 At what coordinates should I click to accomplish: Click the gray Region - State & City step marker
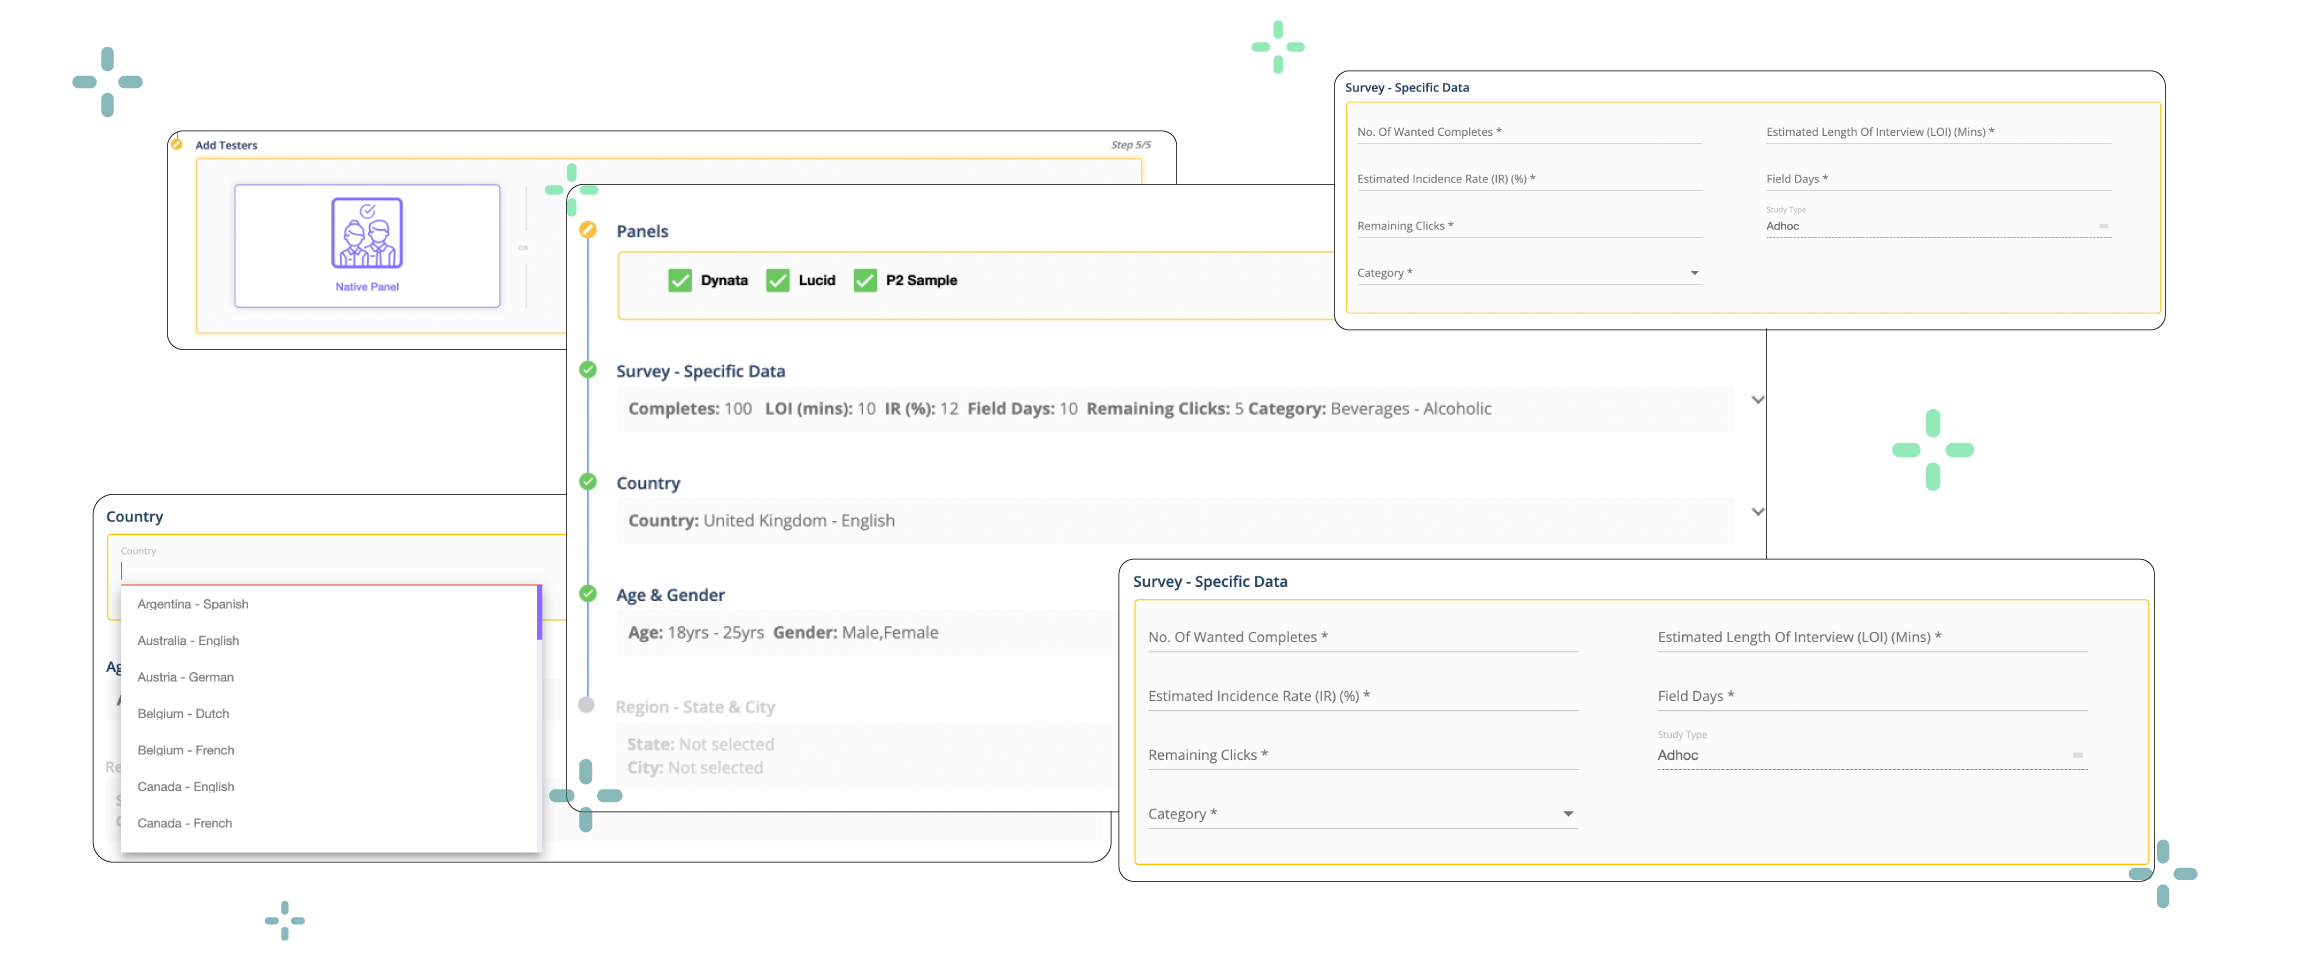tap(587, 705)
